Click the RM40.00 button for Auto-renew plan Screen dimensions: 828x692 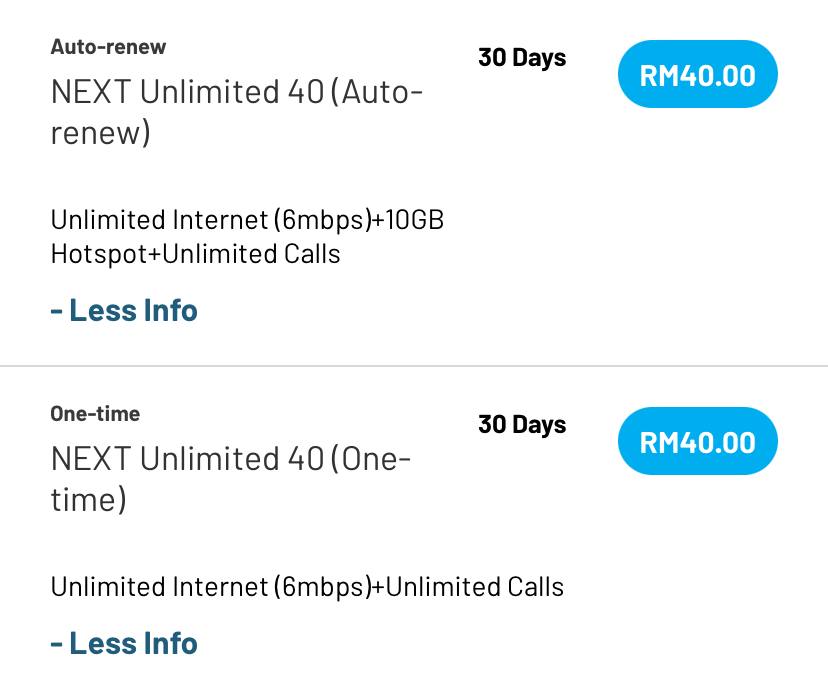pyautogui.click(x=697, y=73)
